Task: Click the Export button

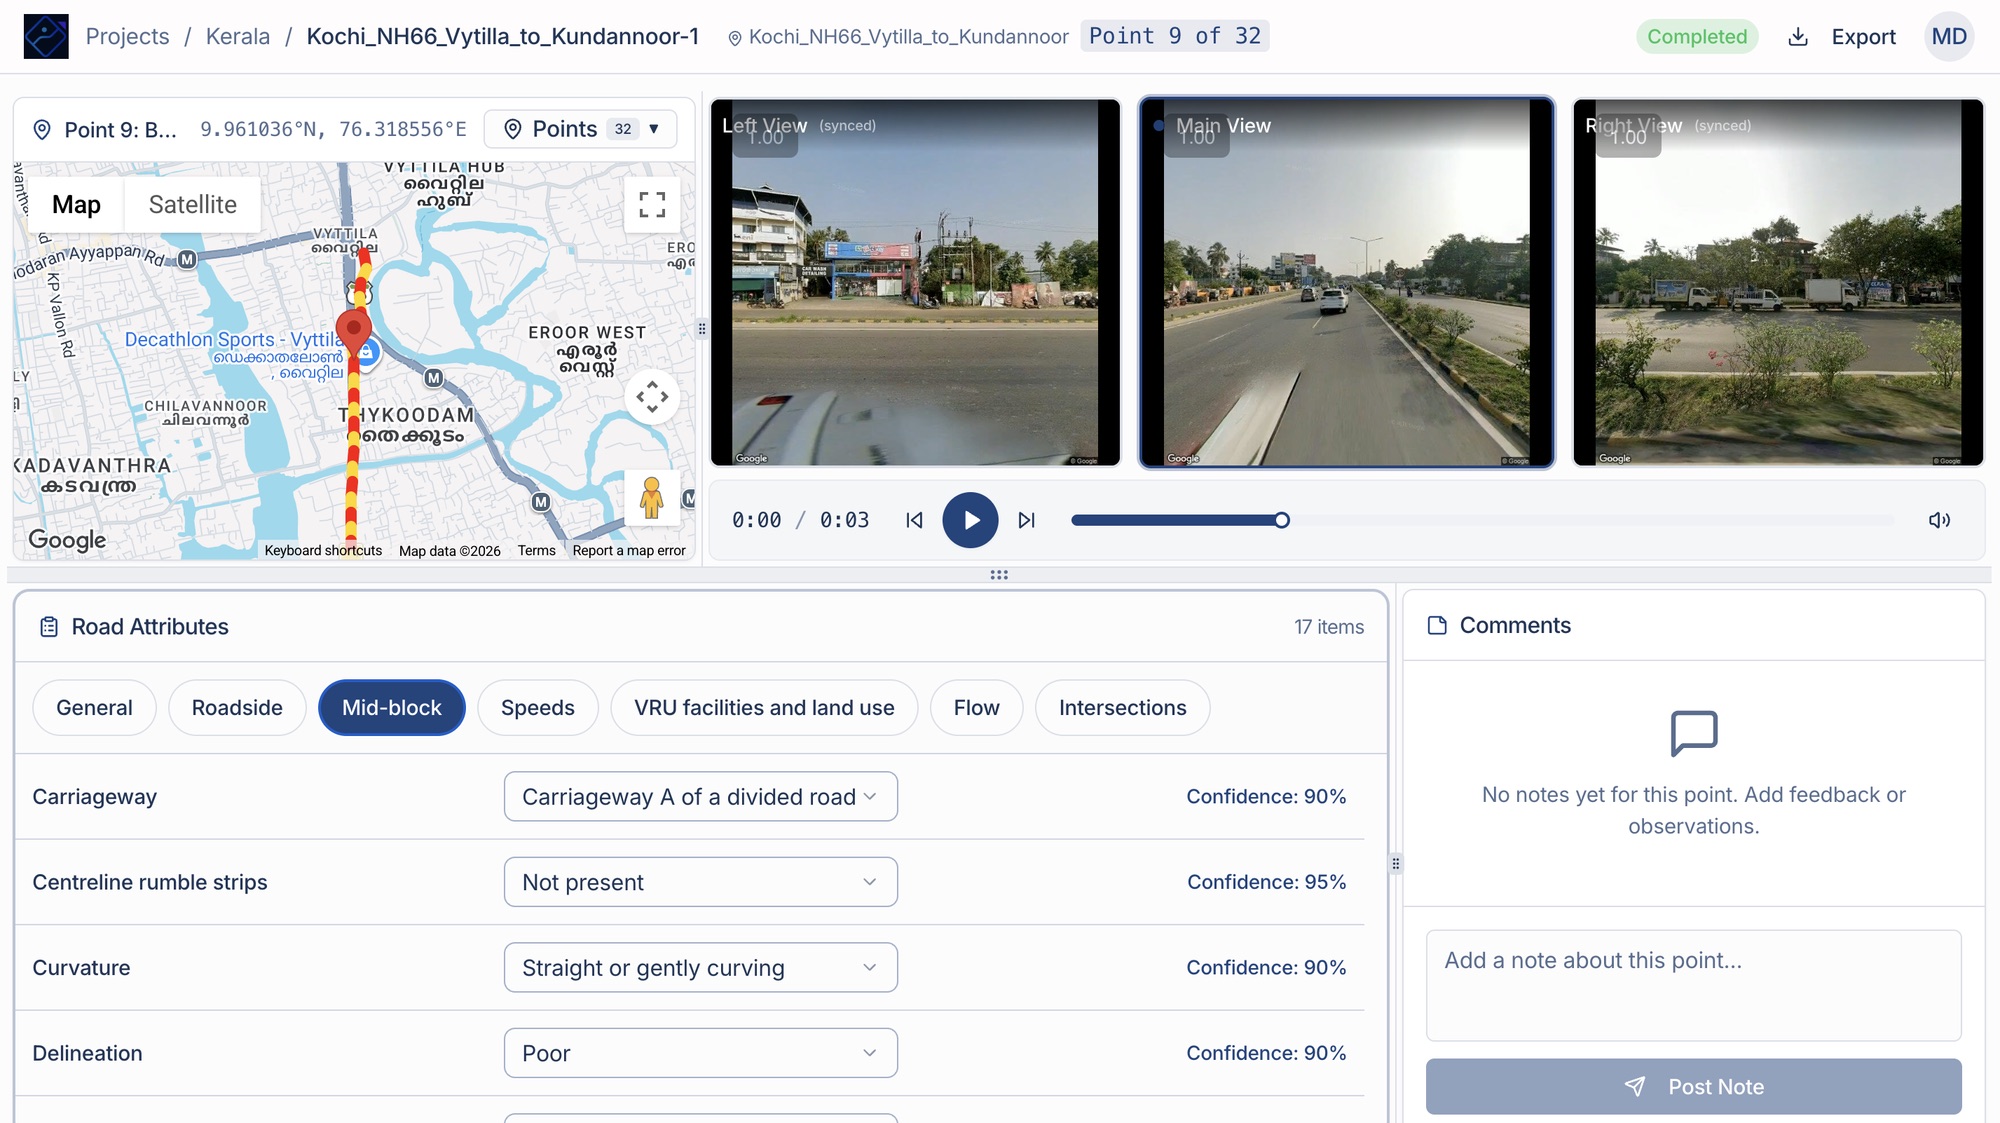Action: [x=1842, y=37]
